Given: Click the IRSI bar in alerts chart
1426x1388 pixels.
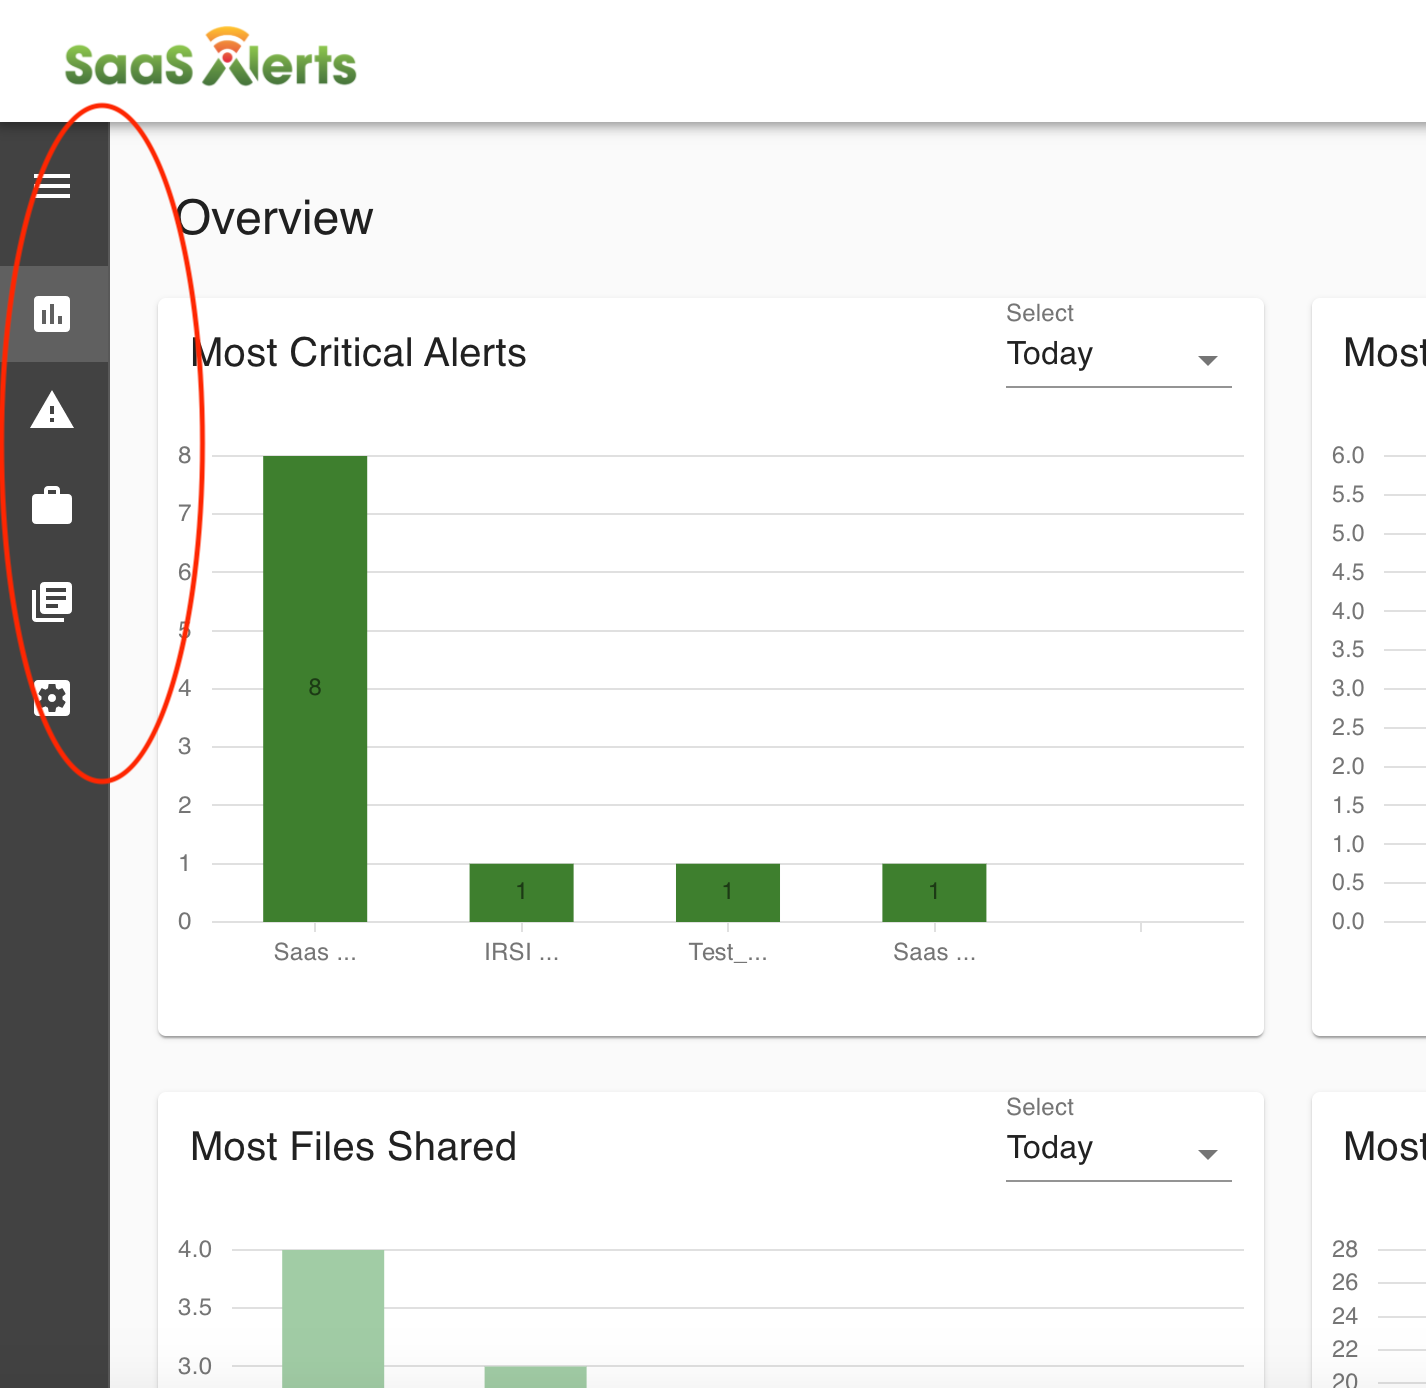Looking at the screenshot, I should [x=521, y=892].
